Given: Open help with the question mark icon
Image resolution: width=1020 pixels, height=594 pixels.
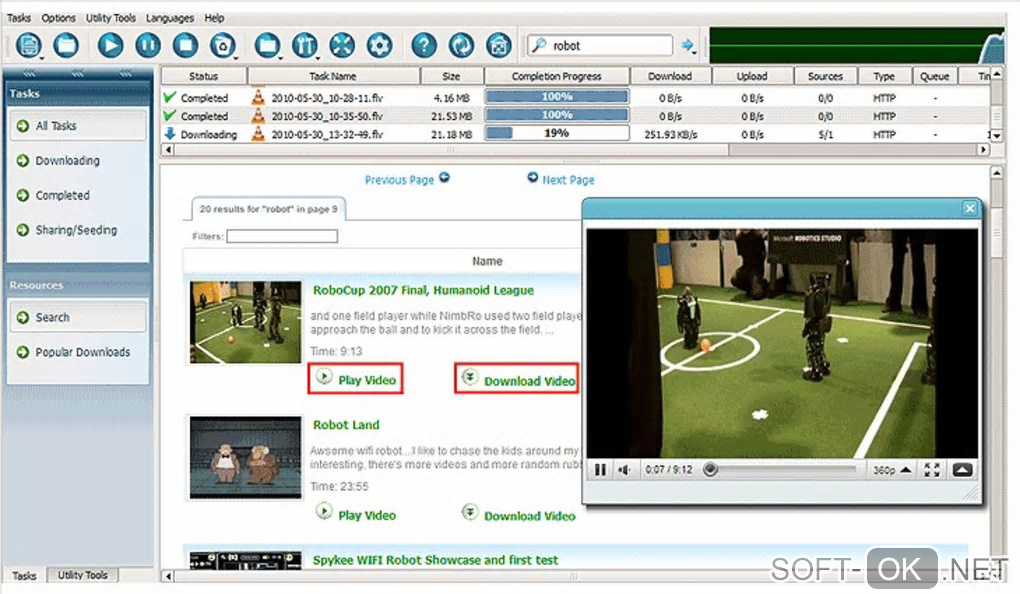Looking at the screenshot, I should (x=423, y=45).
